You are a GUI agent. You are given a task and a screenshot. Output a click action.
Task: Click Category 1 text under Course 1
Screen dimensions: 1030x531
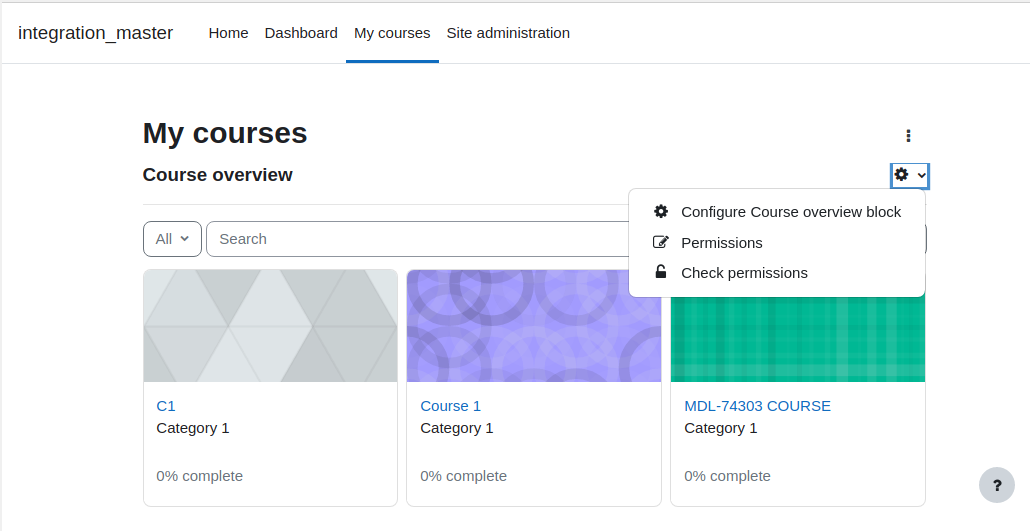click(x=457, y=428)
